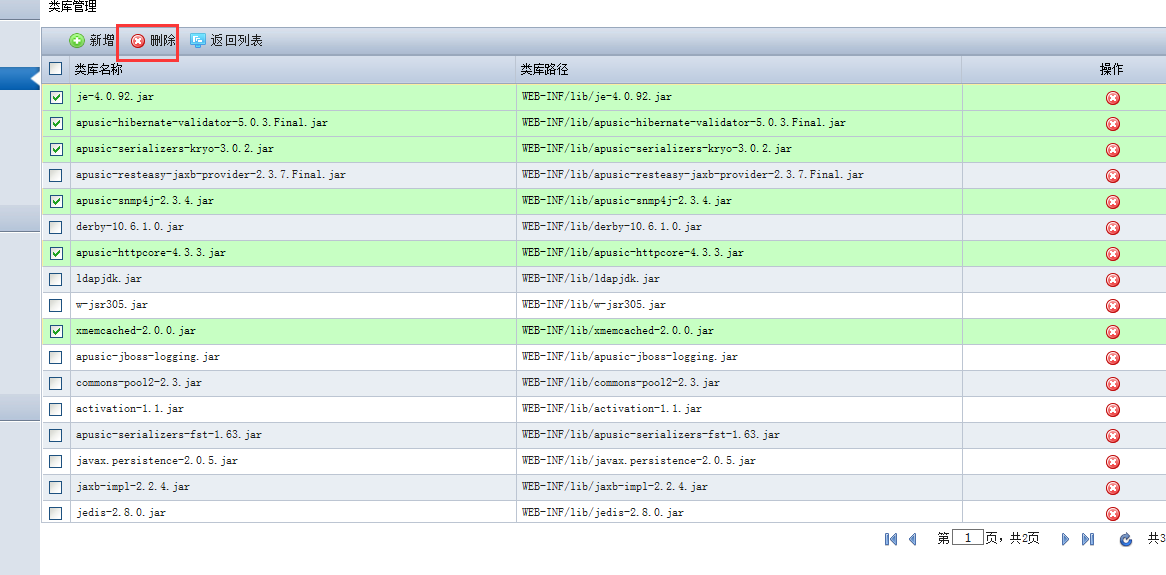
Task: Go to next page arrow
Action: 1066,539
